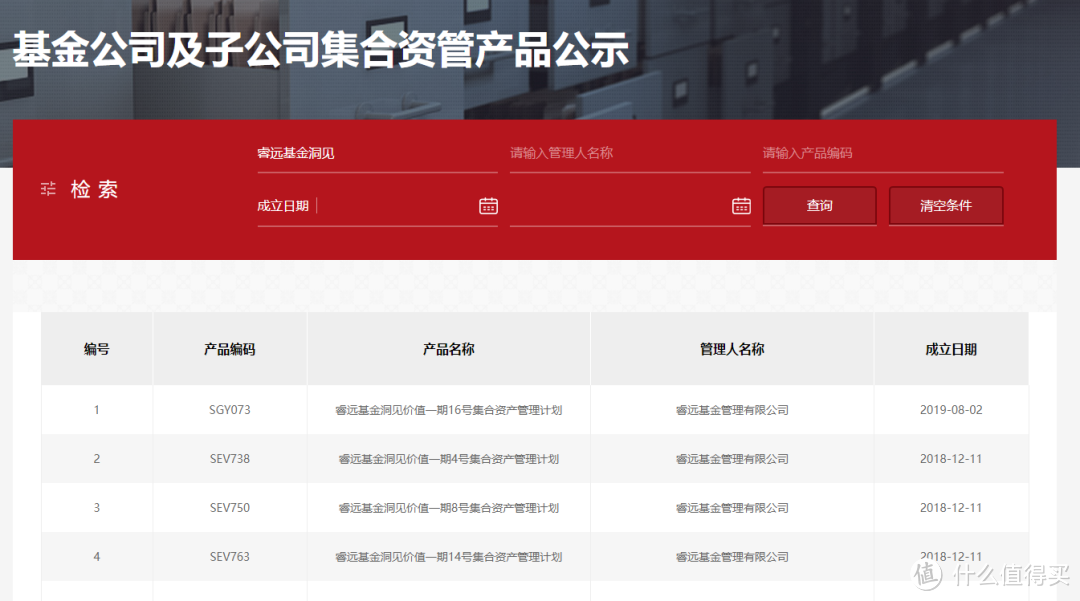Click the 成立日期 column header
The height and width of the screenshot is (601, 1080).
click(x=951, y=349)
